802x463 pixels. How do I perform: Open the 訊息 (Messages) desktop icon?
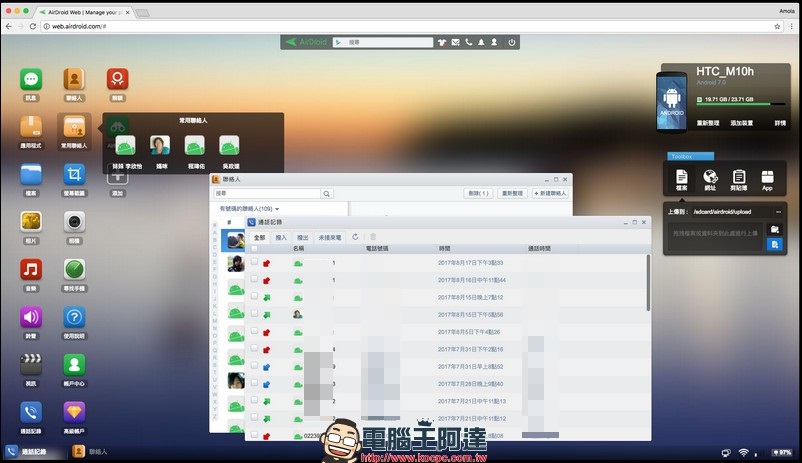[31, 80]
